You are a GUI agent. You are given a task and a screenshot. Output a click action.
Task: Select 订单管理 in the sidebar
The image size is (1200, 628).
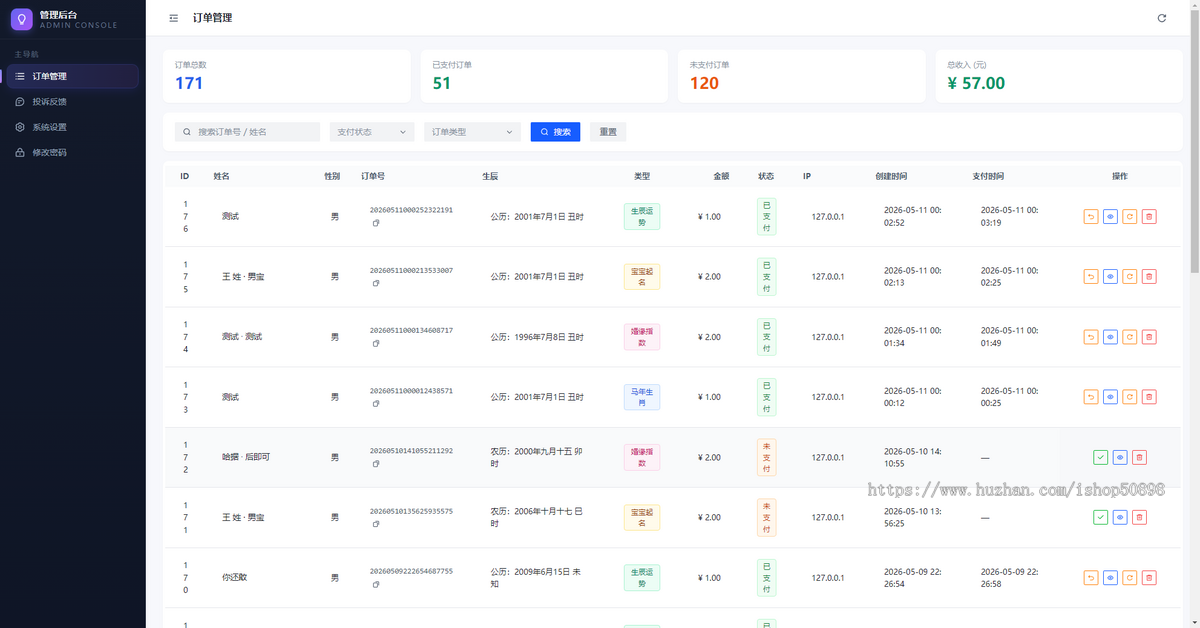73,76
